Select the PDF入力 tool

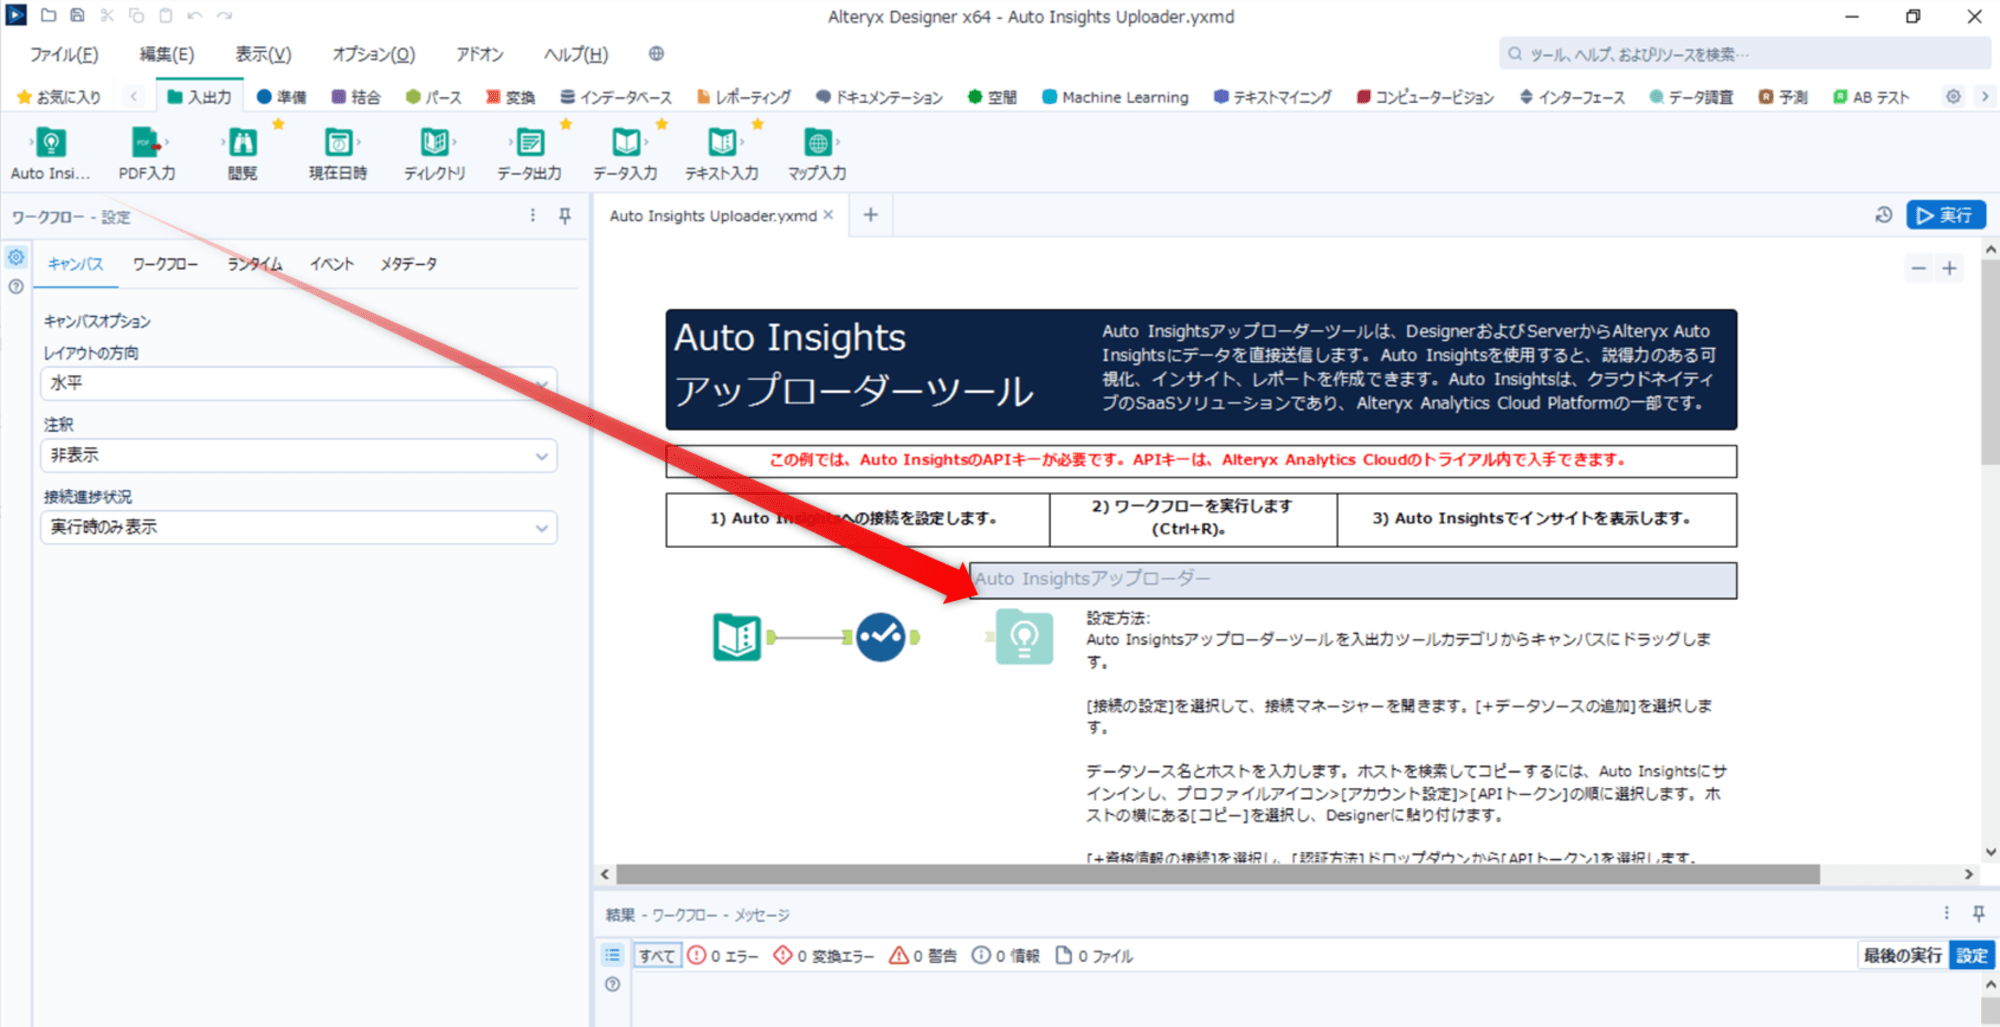tap(146, 153)
